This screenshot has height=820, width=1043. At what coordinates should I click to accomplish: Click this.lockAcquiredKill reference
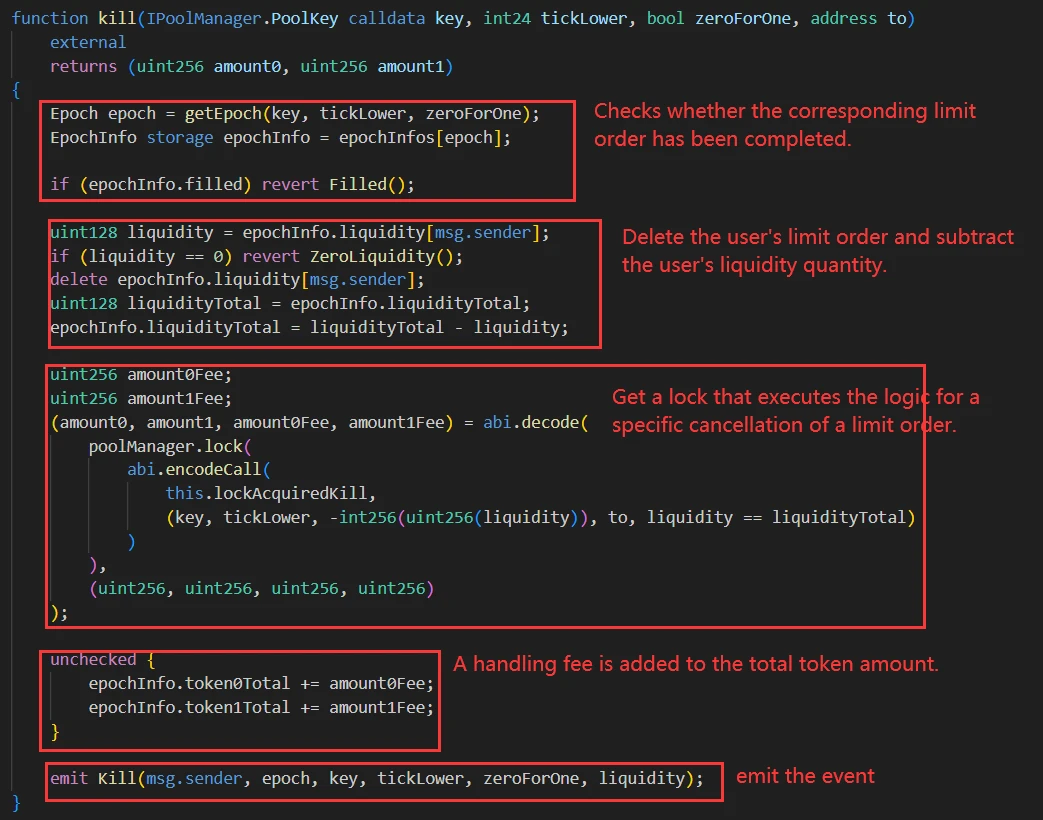(270, 492)
